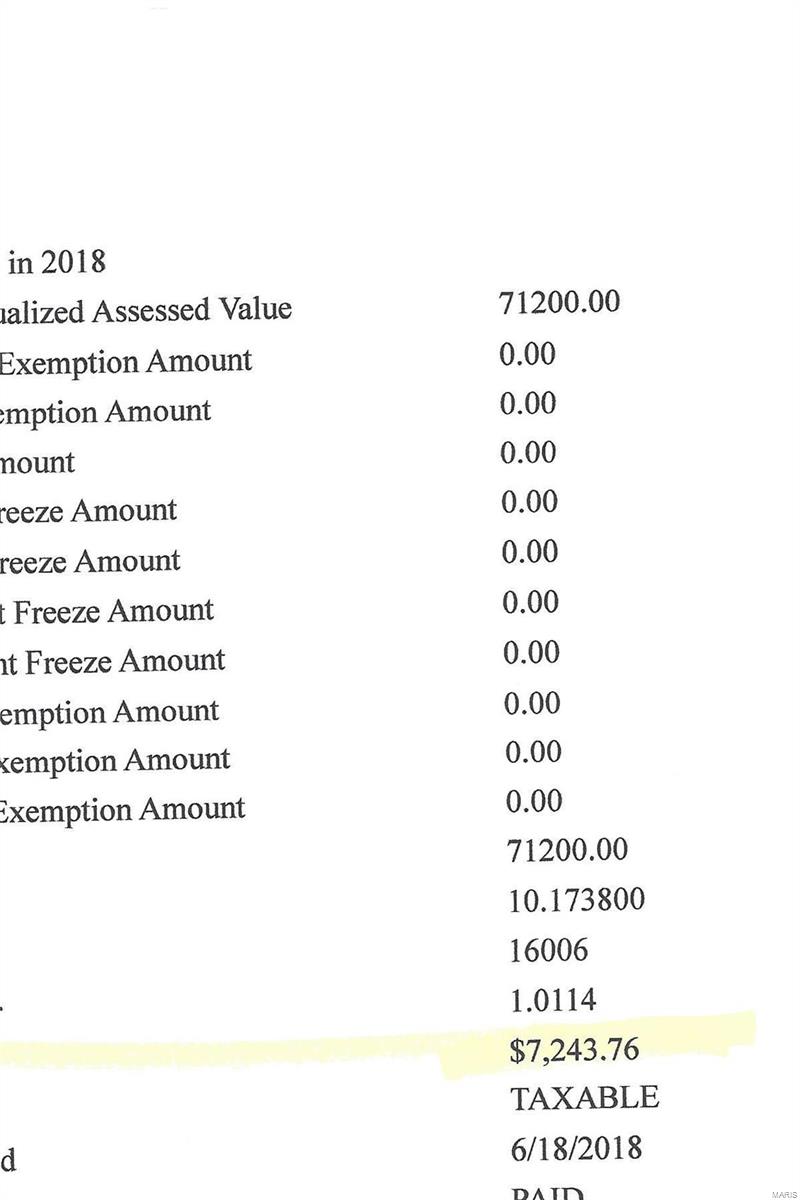Select the 16006 code number
Viewport: 800px width, 1200px height.
coord(548,950)
